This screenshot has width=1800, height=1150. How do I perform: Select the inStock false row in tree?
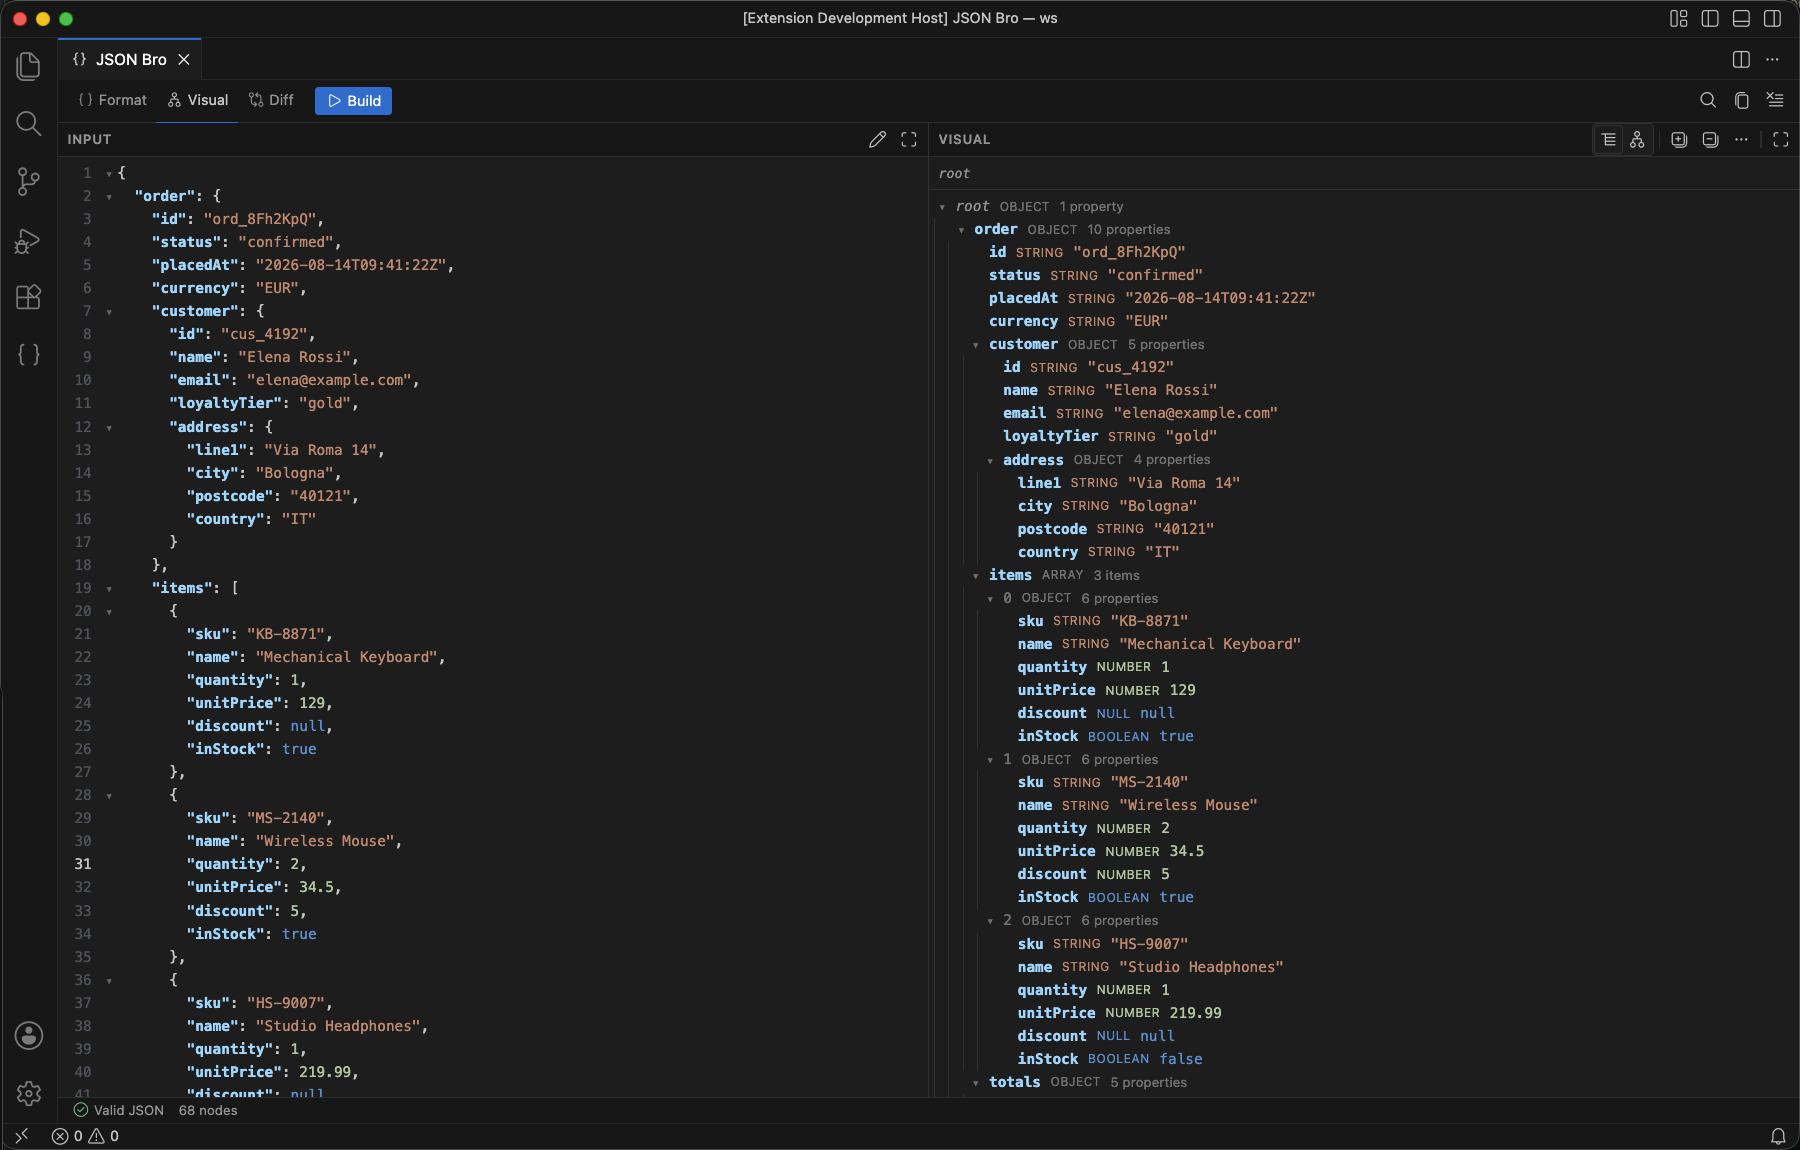click(1365, 1059)
